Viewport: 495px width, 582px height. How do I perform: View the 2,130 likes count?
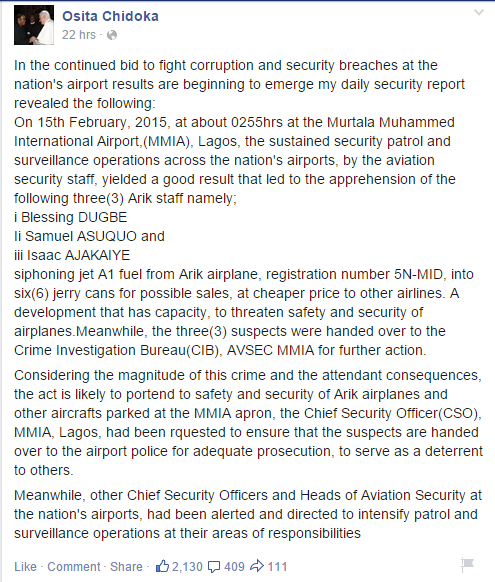tap(187, 566)
